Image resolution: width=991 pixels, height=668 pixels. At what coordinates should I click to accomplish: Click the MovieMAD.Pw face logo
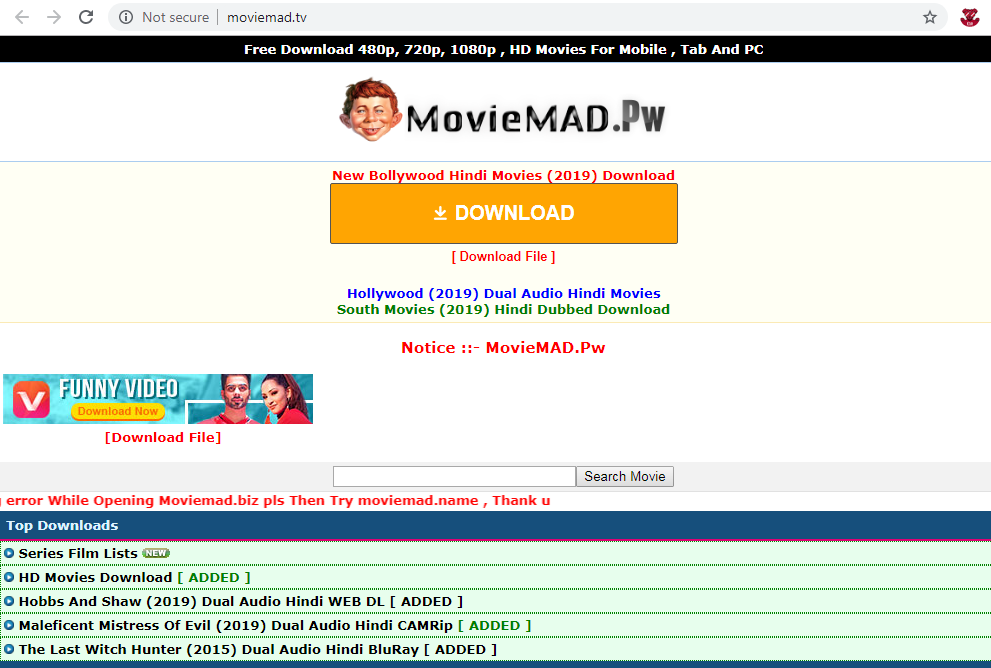click(370, 109)
